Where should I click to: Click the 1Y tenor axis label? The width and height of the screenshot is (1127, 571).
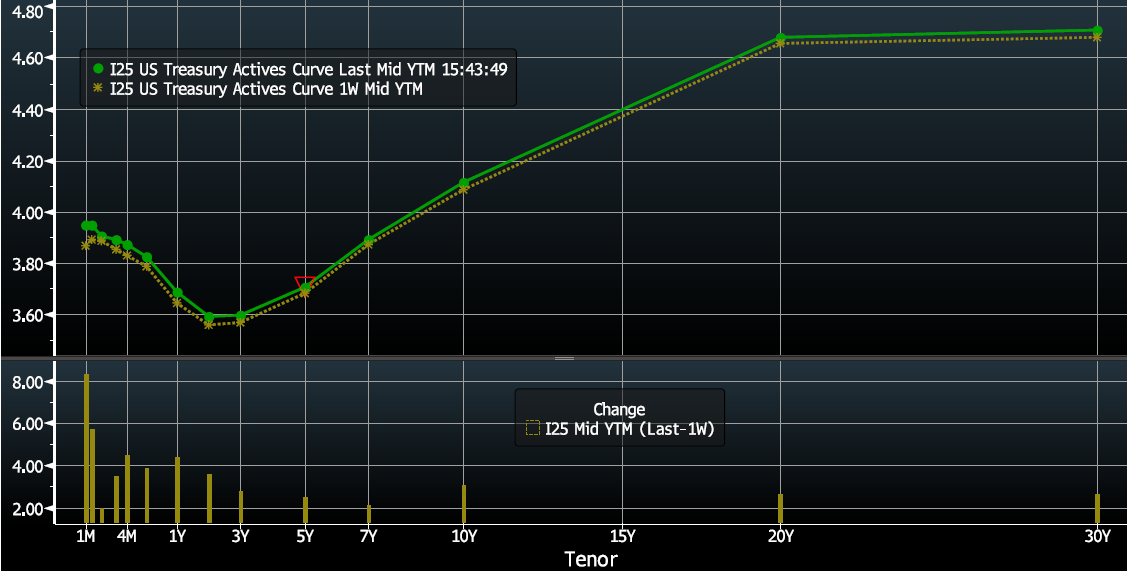point(178,536)
